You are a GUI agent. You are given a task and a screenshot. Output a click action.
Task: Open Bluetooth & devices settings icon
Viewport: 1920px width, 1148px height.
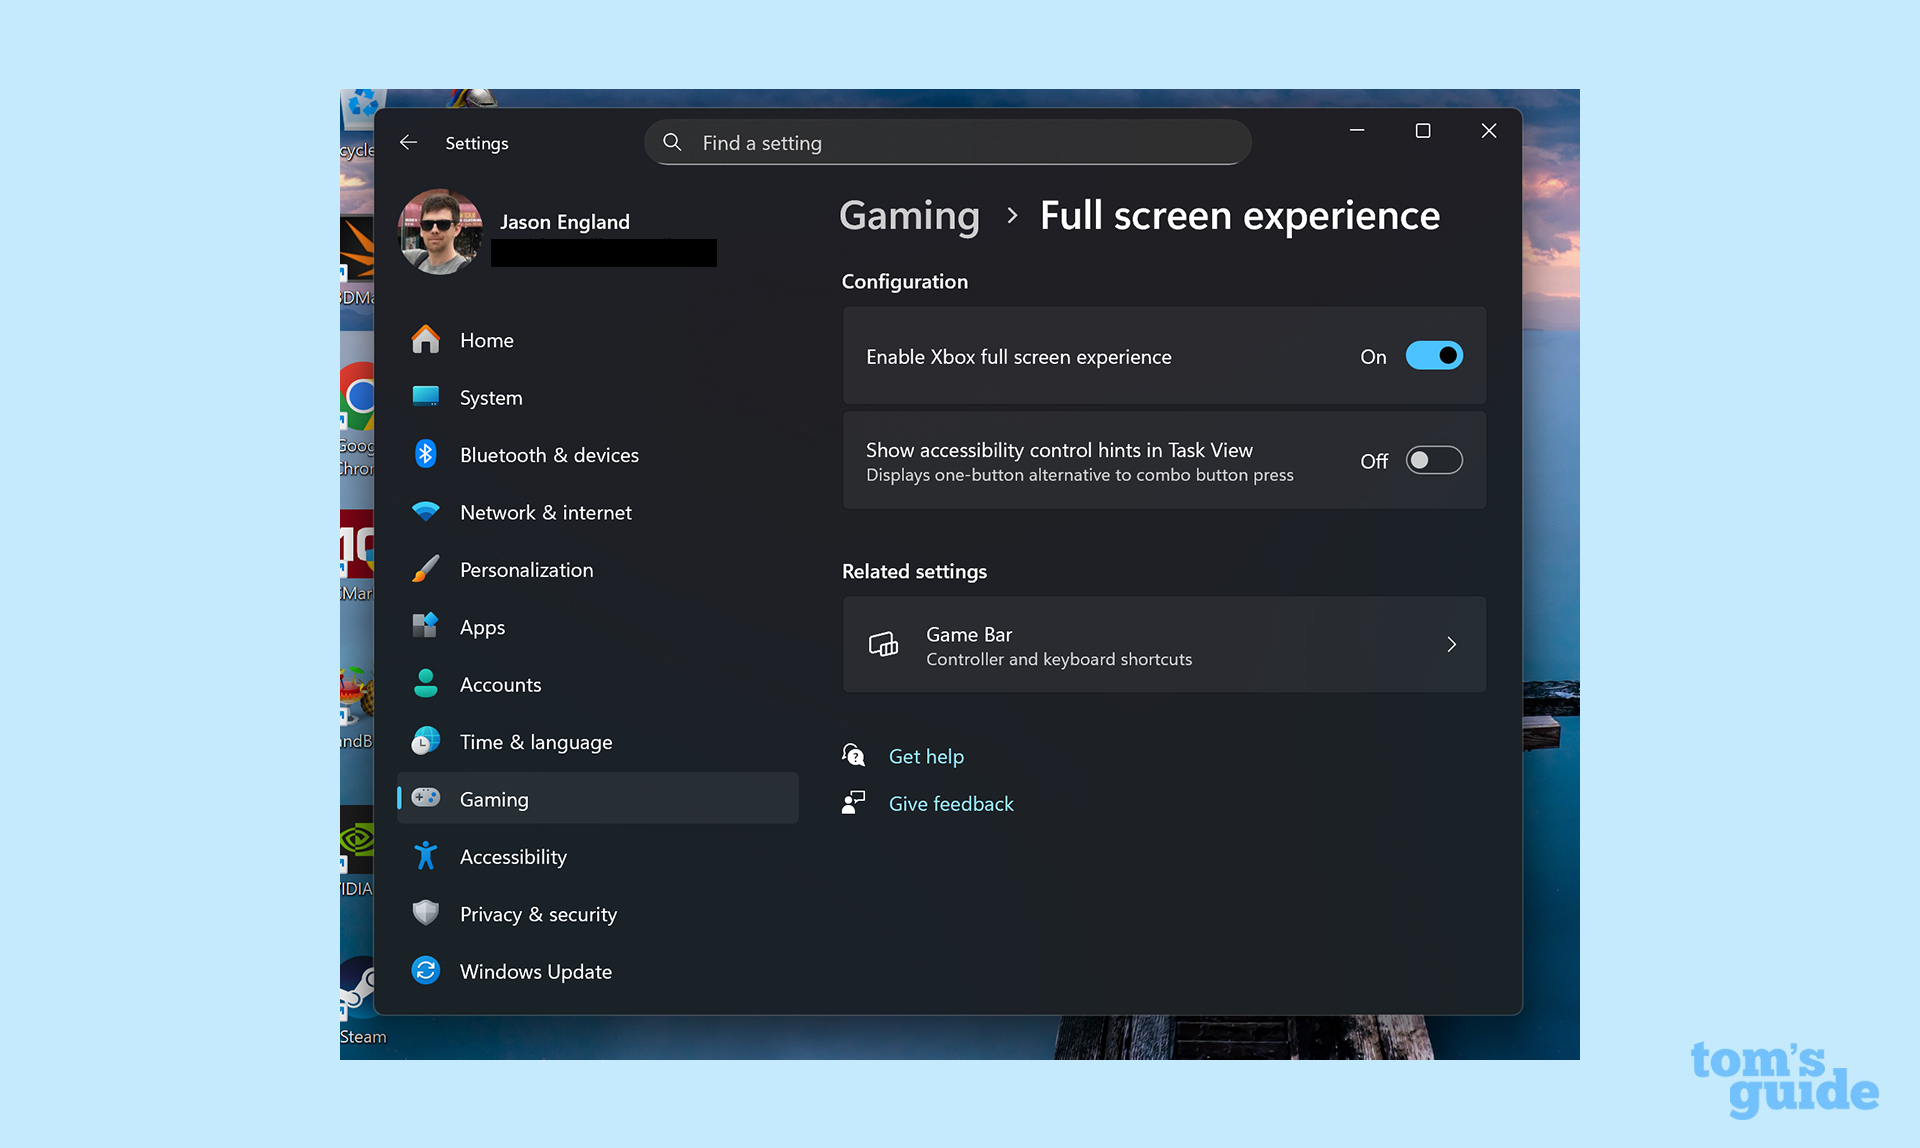pos(426,454)
